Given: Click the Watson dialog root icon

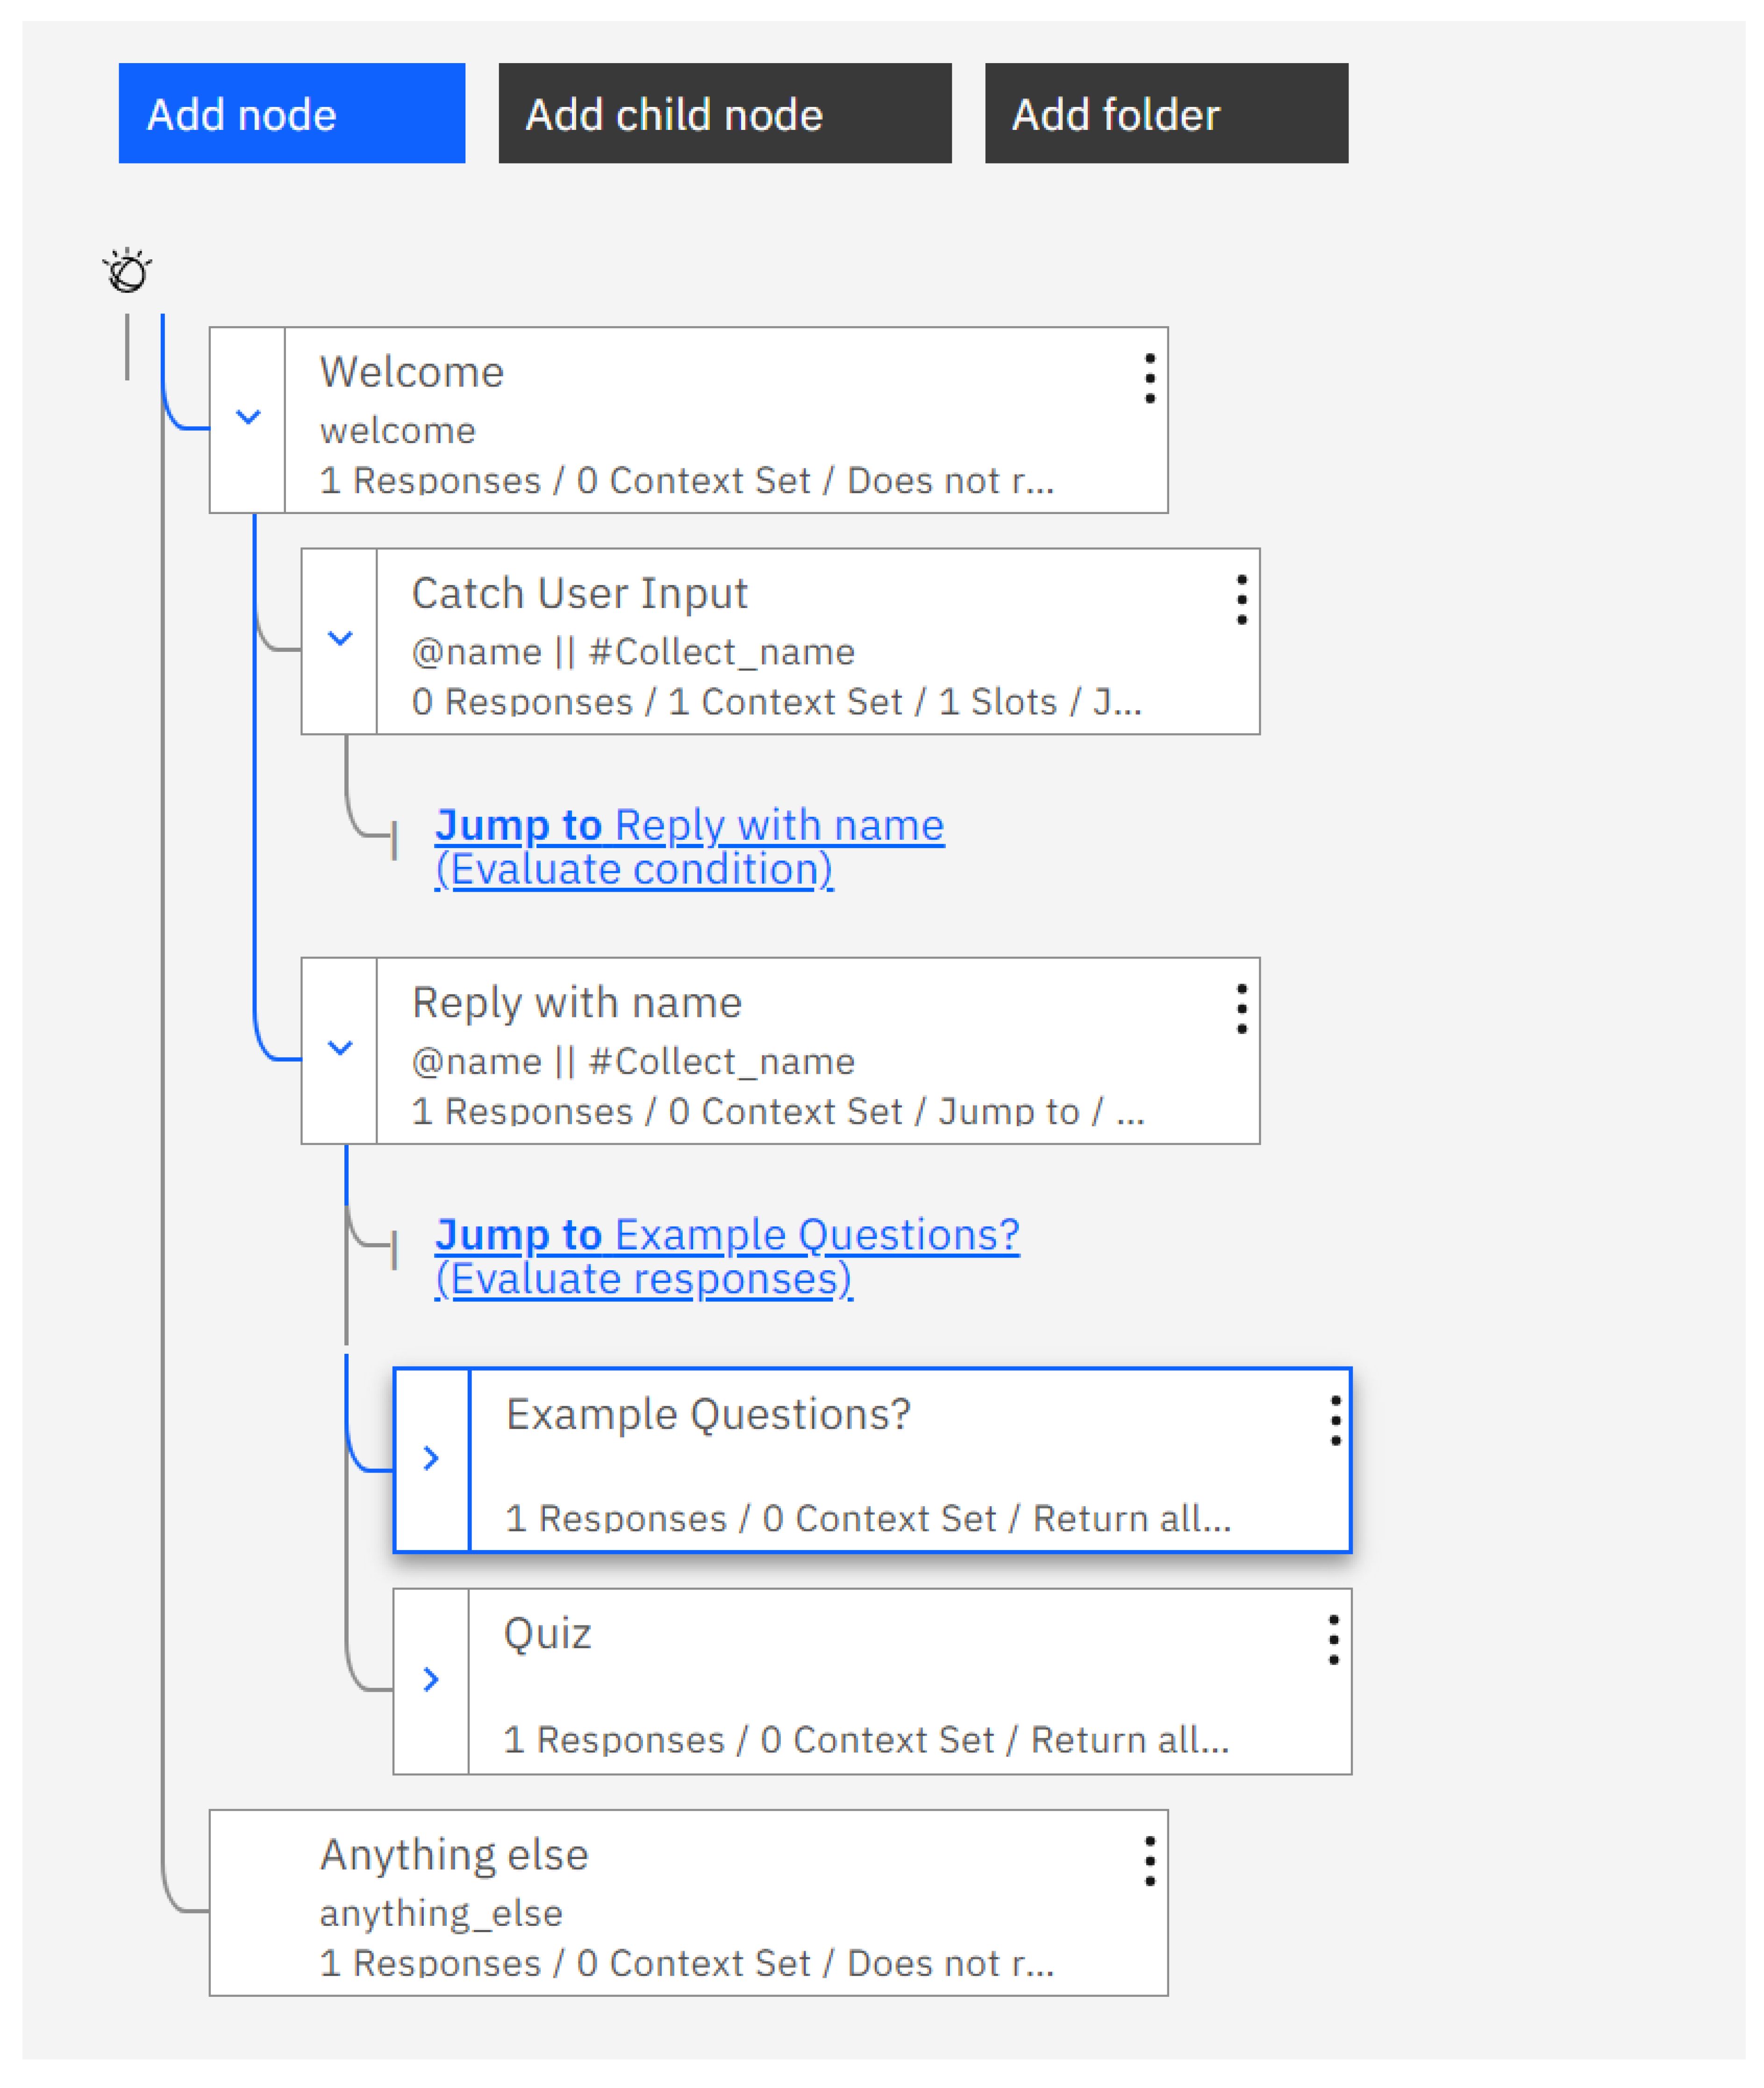Looking at the screenshot, I should coord(128,271).
